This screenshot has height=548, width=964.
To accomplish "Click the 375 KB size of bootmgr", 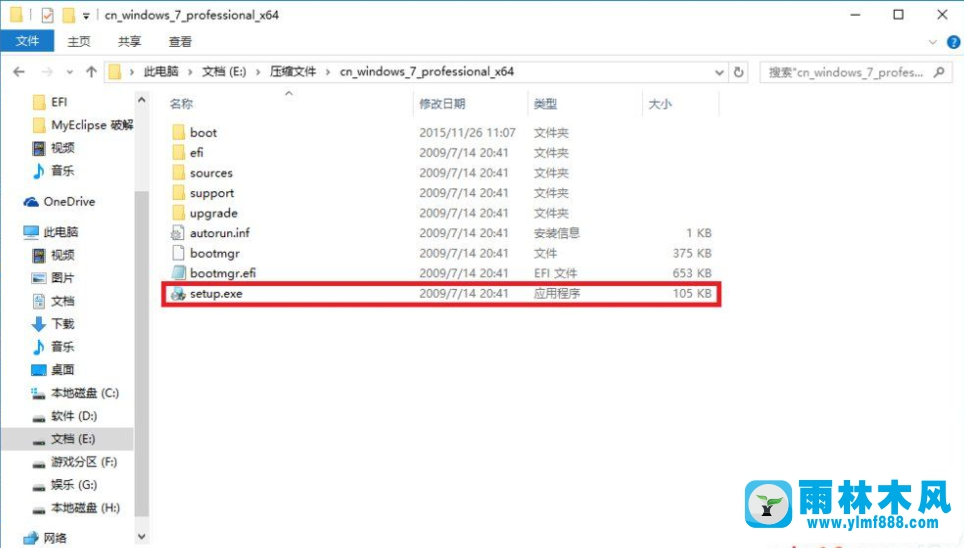I will point(692,253).
